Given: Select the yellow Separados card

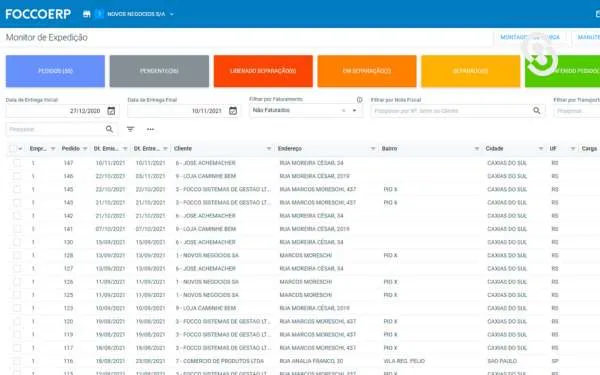Looking at the screenshot, I should pos(471,71).
